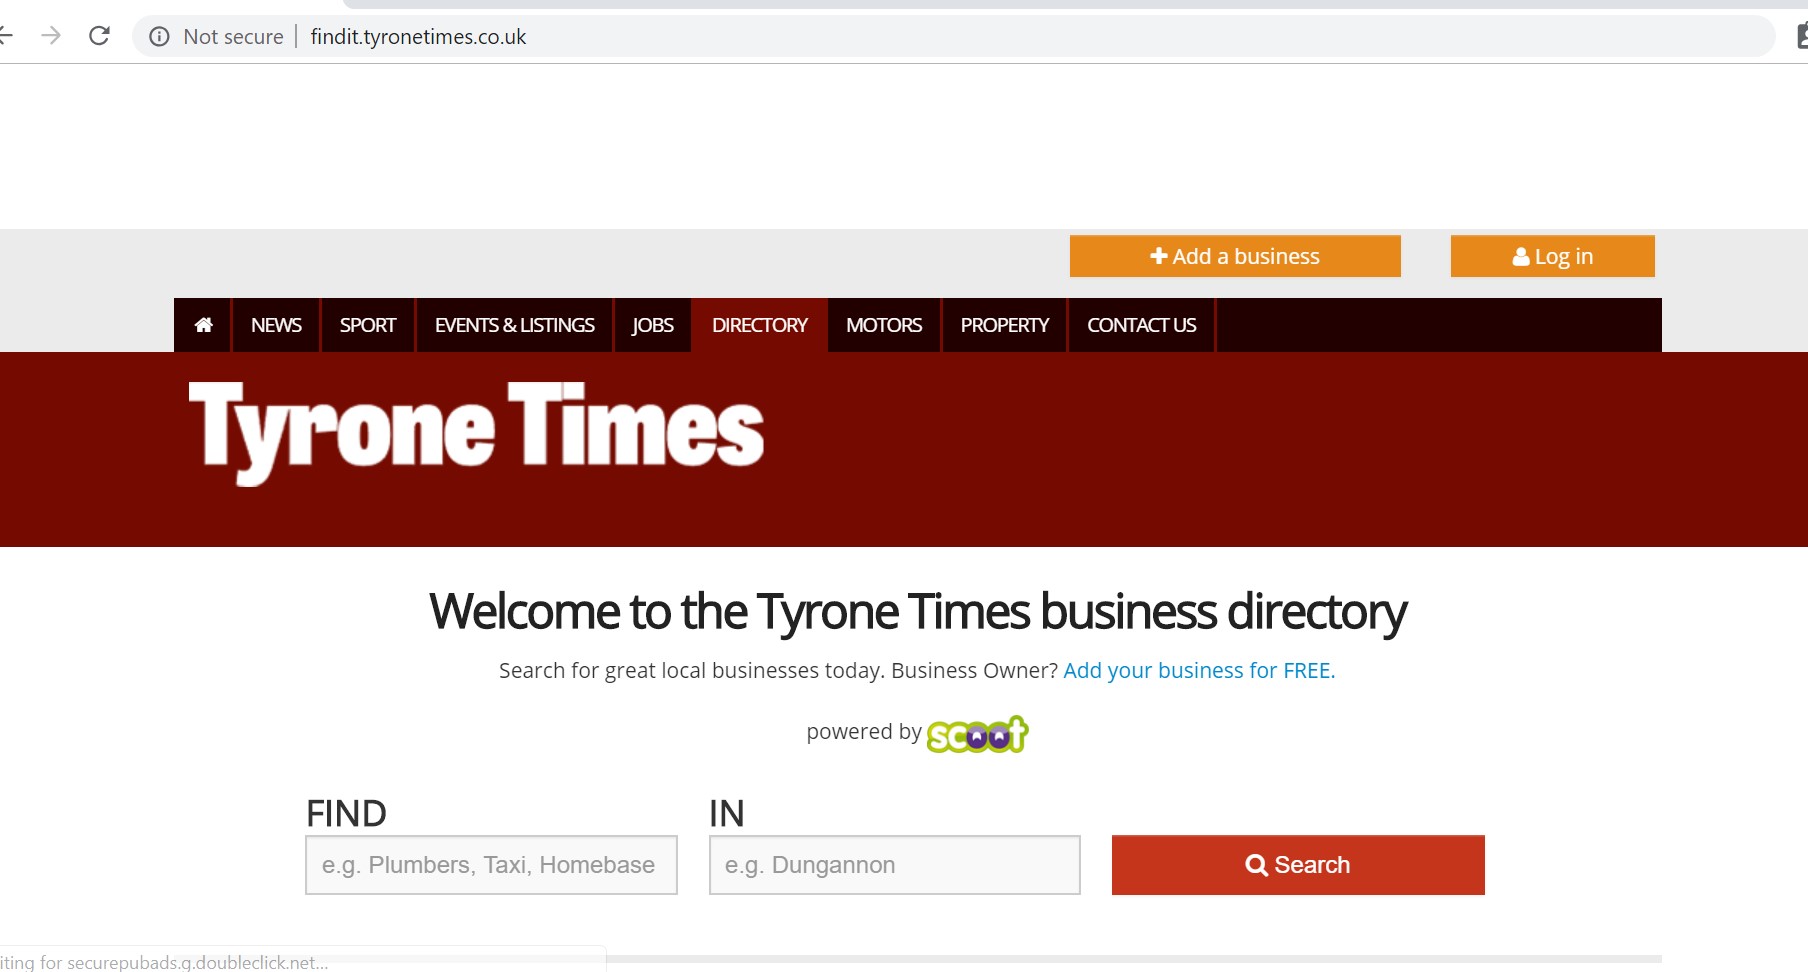Click the Tyrone Times logo
The width and height of the screenshot is (1808, 972).
[476, 432]
